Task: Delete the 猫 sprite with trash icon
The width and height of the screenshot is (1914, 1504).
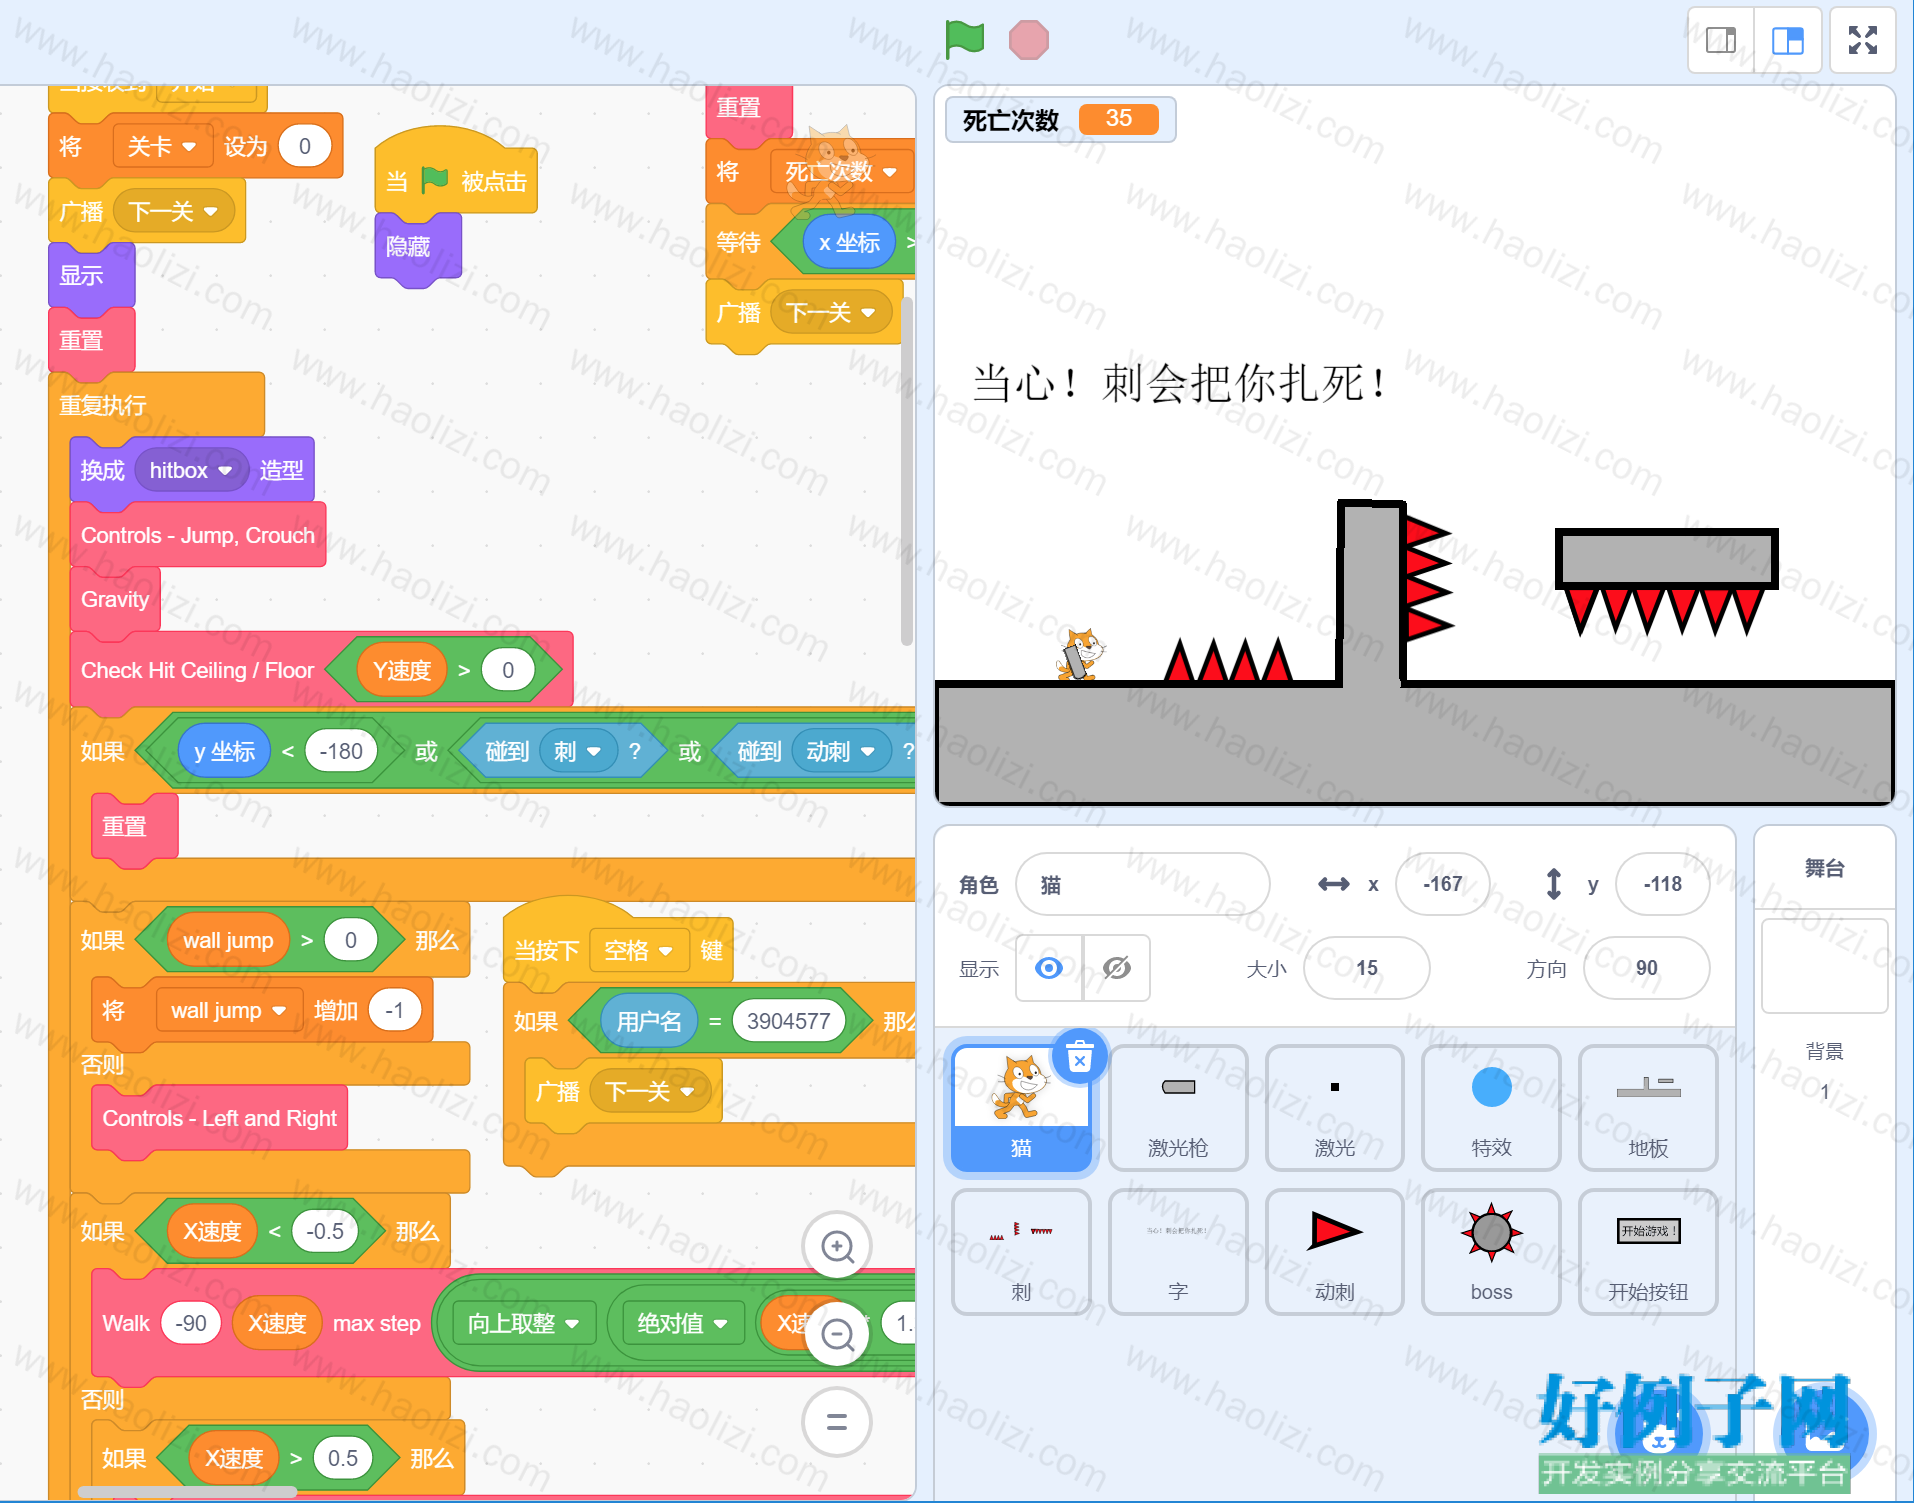Action: [1080, 1057]
